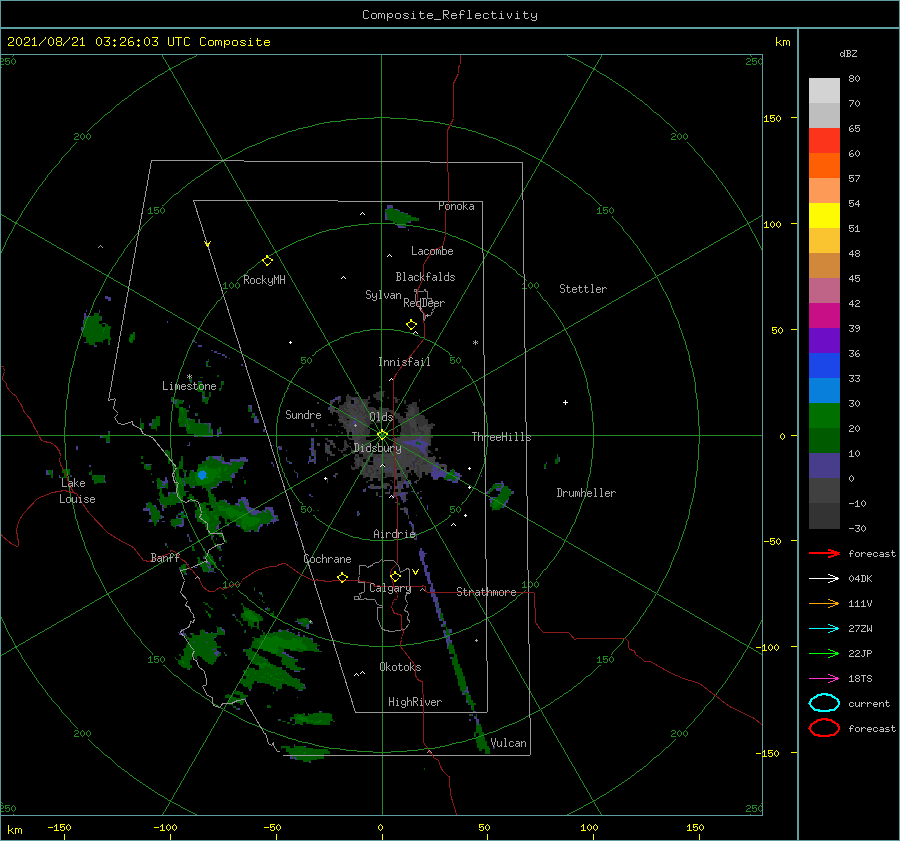Click the Airdrie label
This screenshot has height=841, width=900.
(x=394, y=534)
